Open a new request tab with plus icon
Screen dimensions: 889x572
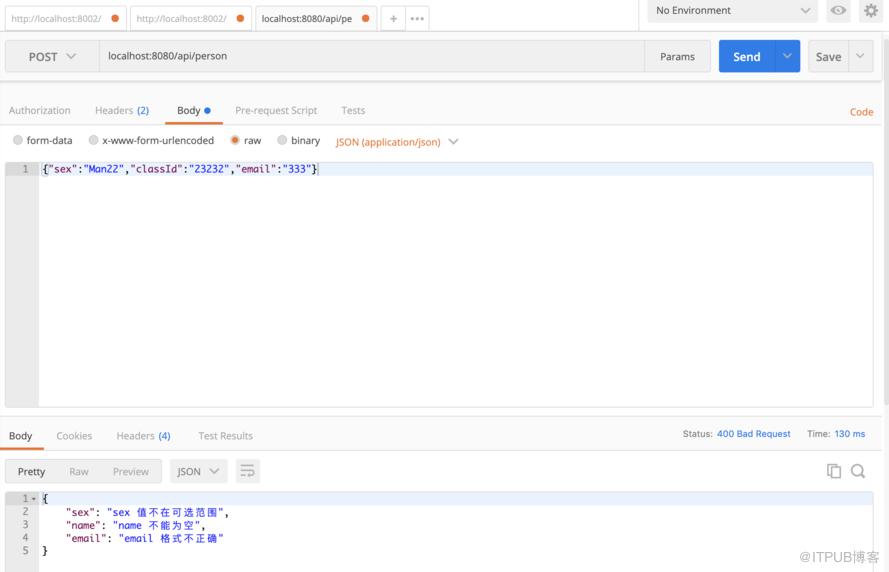coord(393,19)
